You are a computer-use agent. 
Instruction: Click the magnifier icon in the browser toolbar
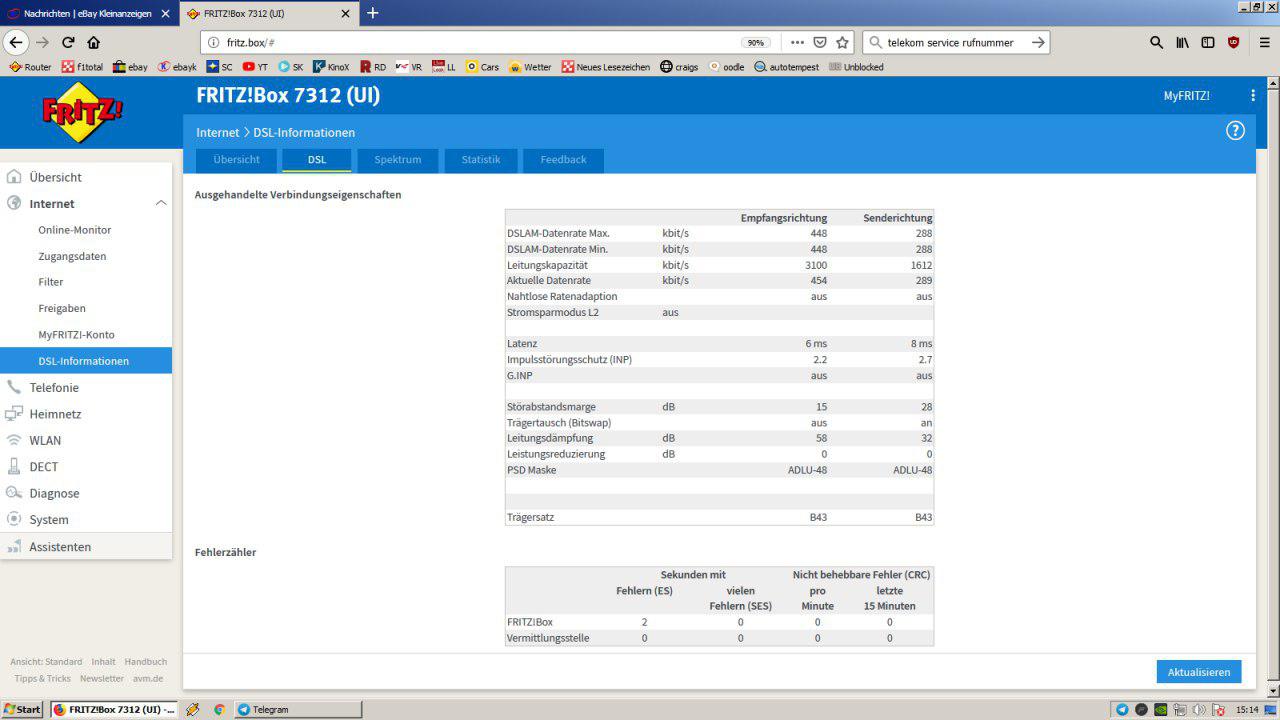(1156, 42)
